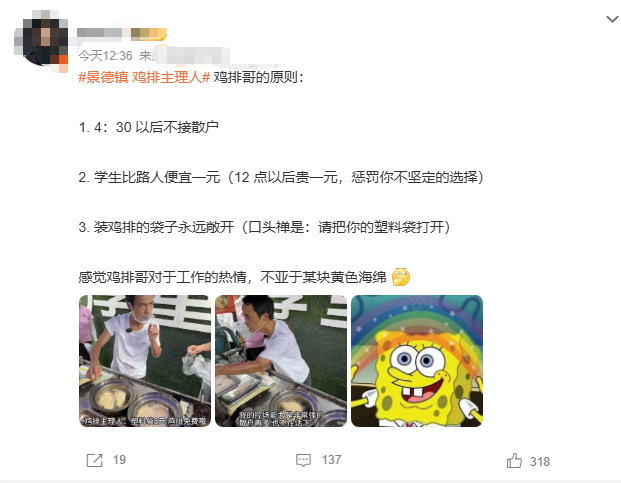Open the 137 comments count
The image size is (621, 483).
pyautogui.click(x=331, y=460)
